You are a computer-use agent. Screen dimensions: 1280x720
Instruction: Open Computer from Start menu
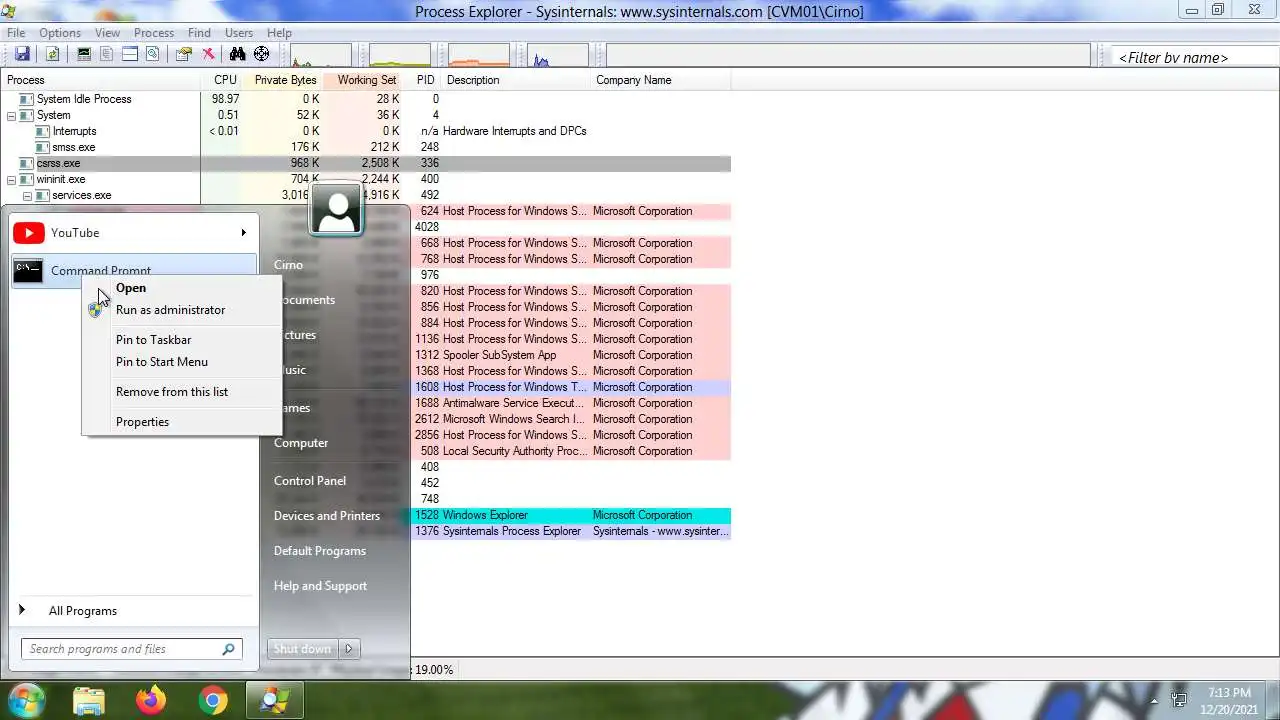(x=301, y=443)
